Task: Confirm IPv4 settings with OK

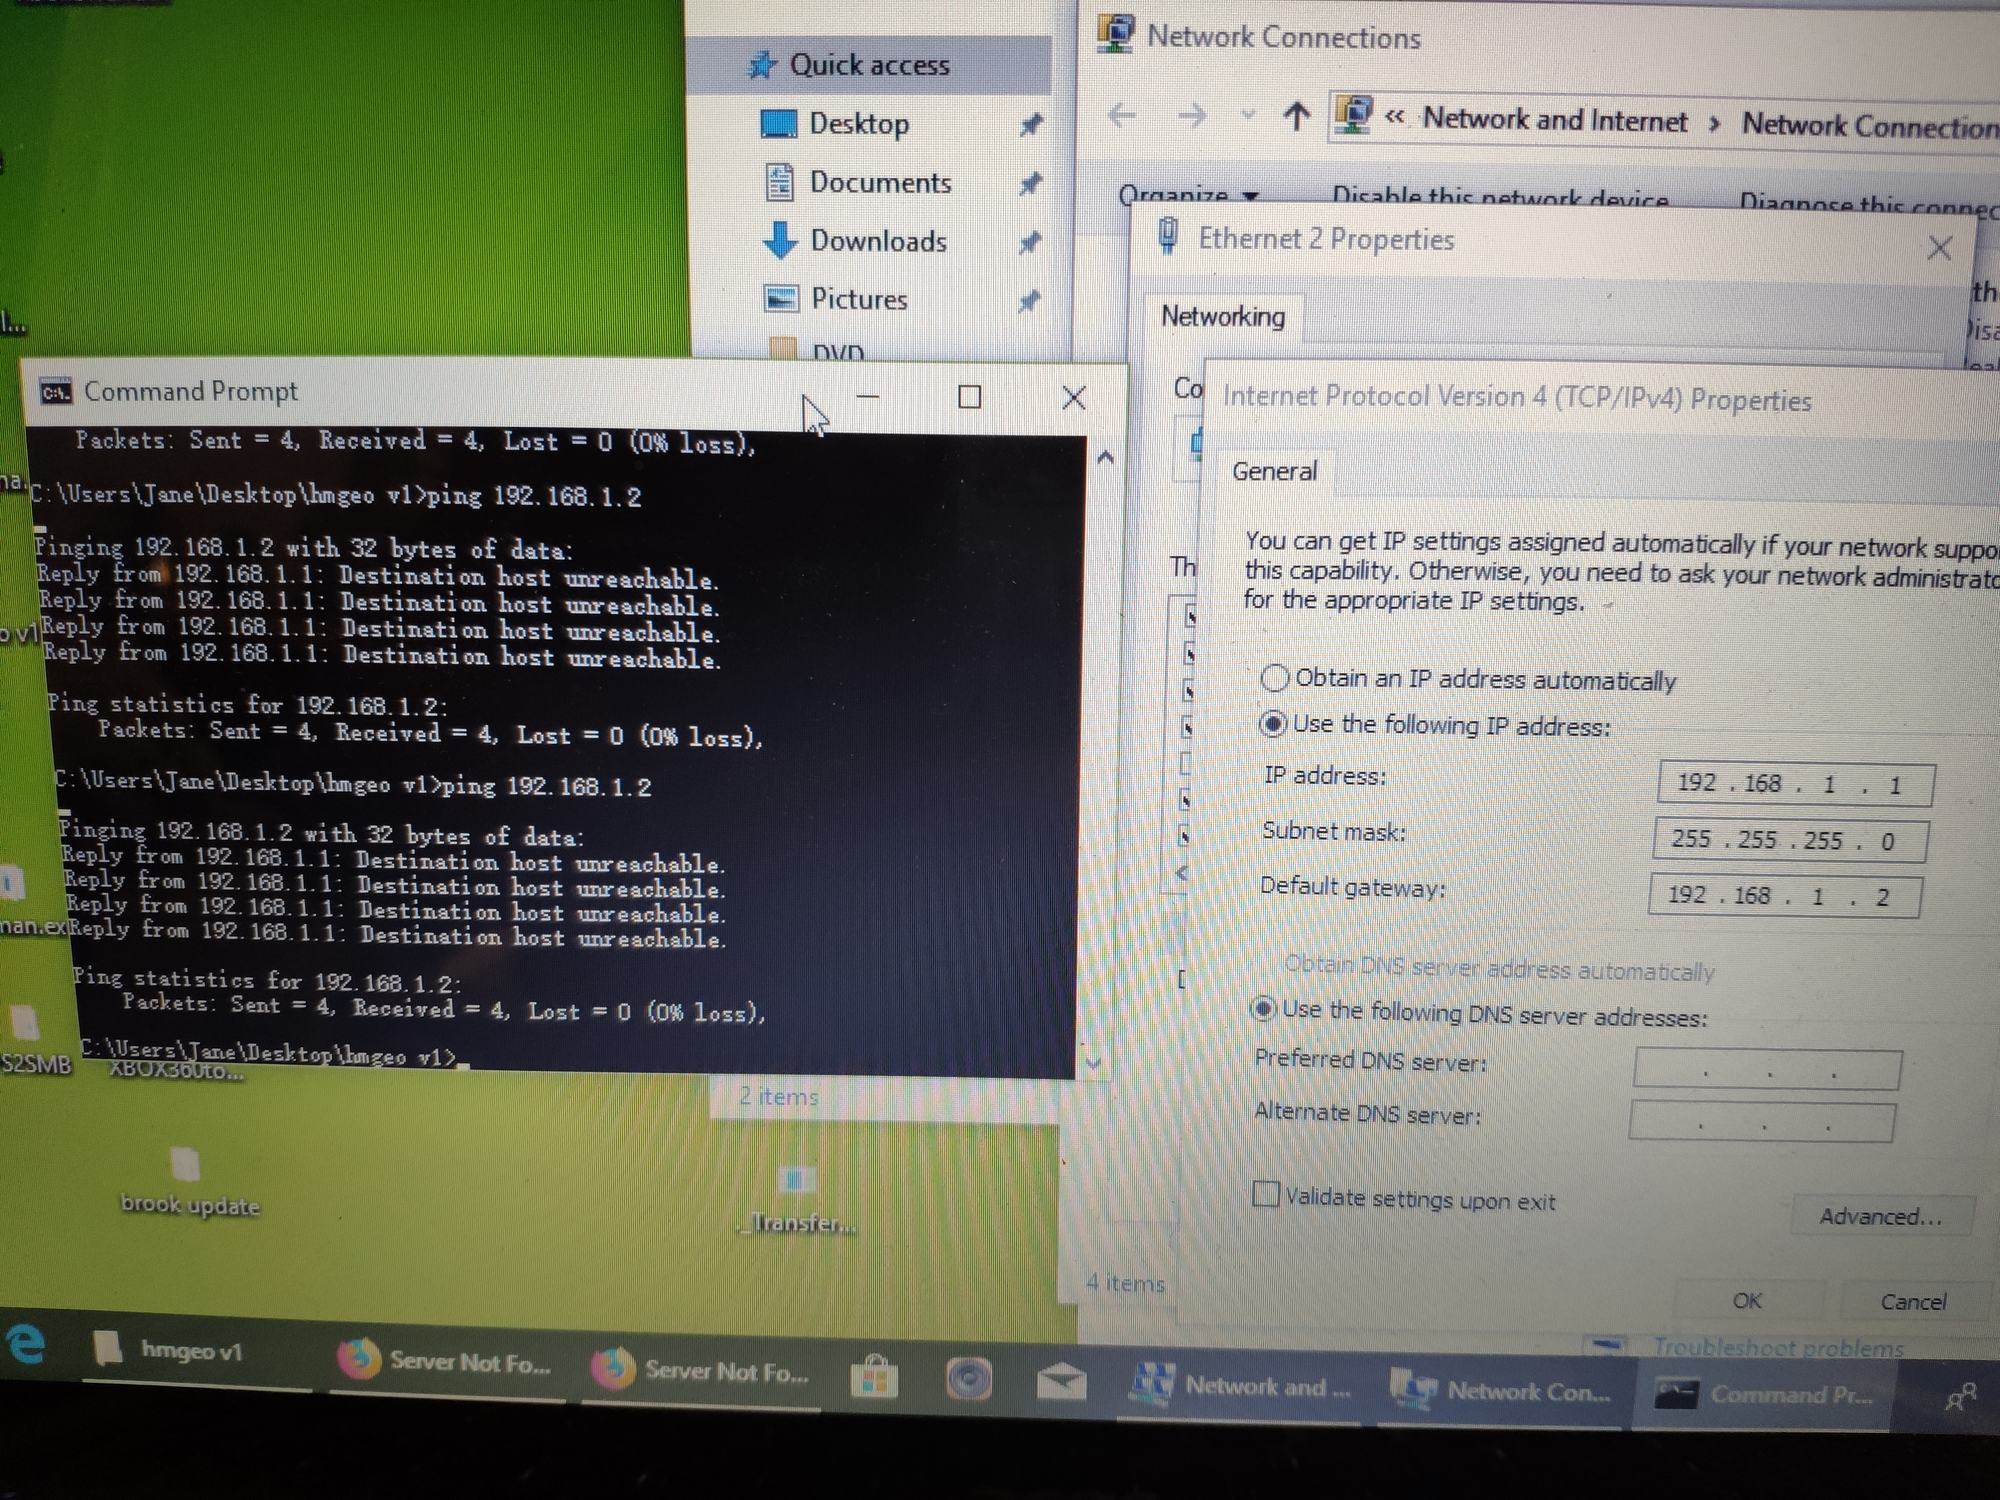Action: [x=1746, y=1300]
